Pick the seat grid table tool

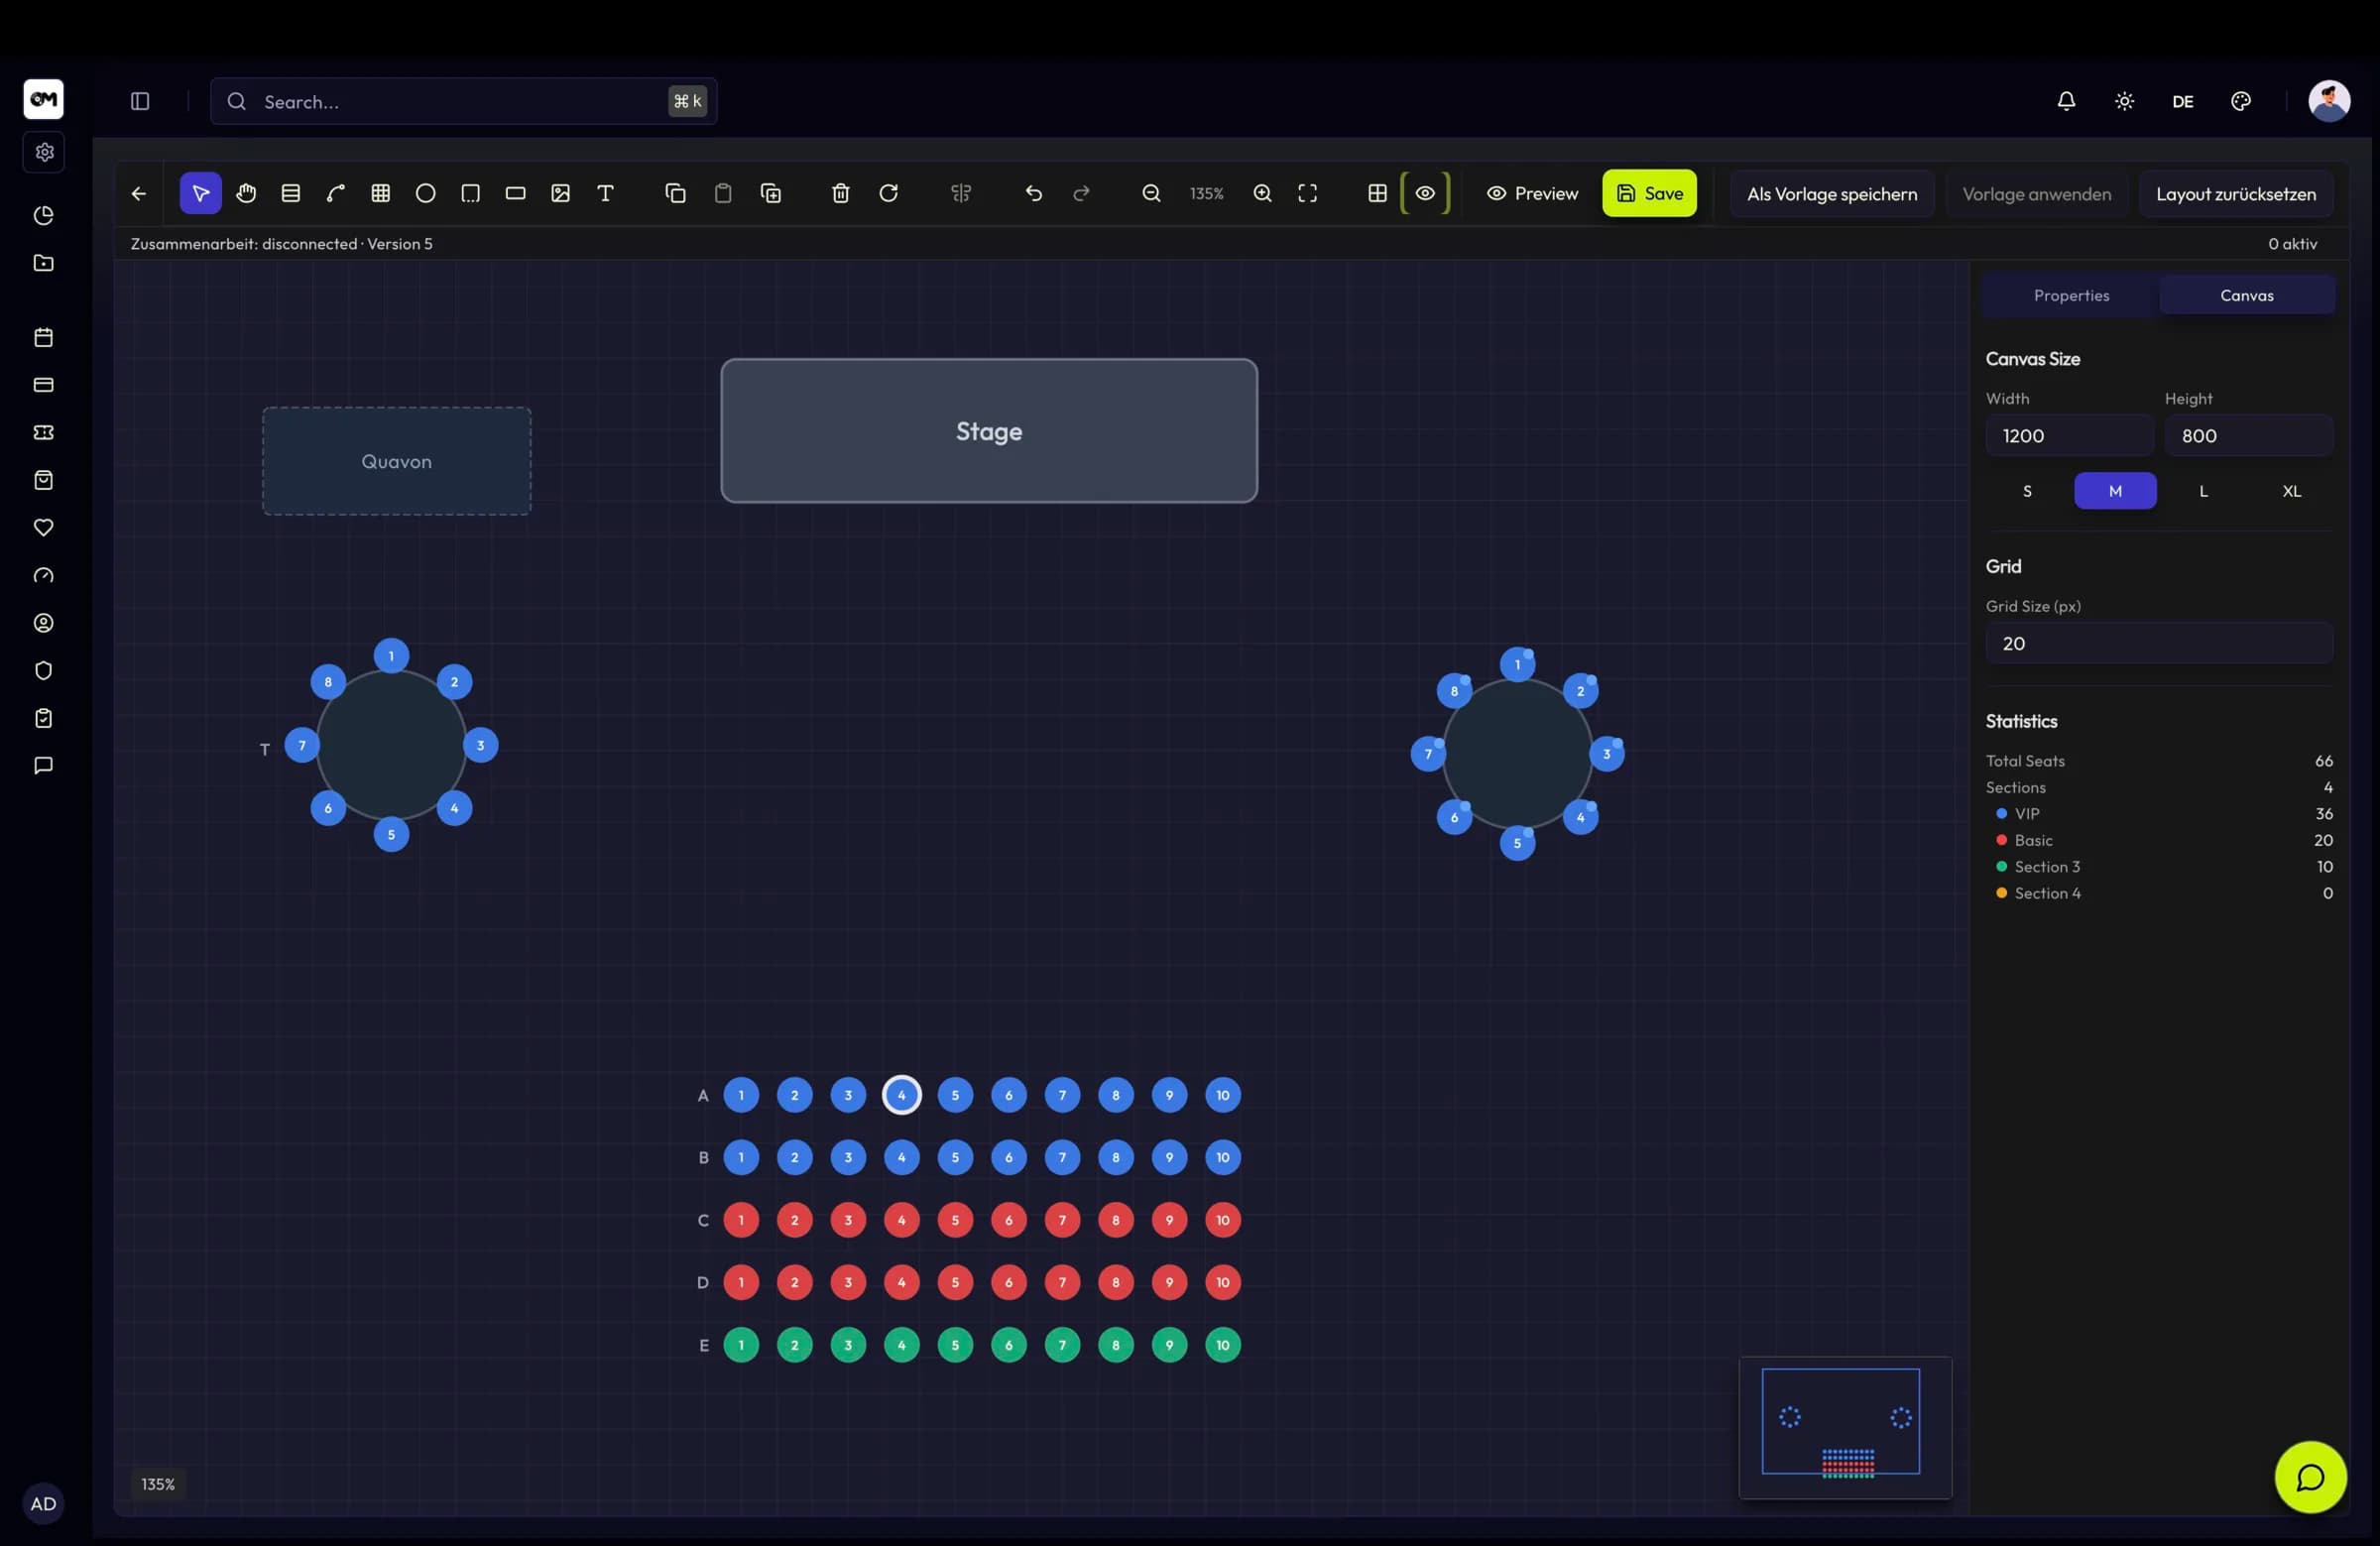(x=381, y=193)
